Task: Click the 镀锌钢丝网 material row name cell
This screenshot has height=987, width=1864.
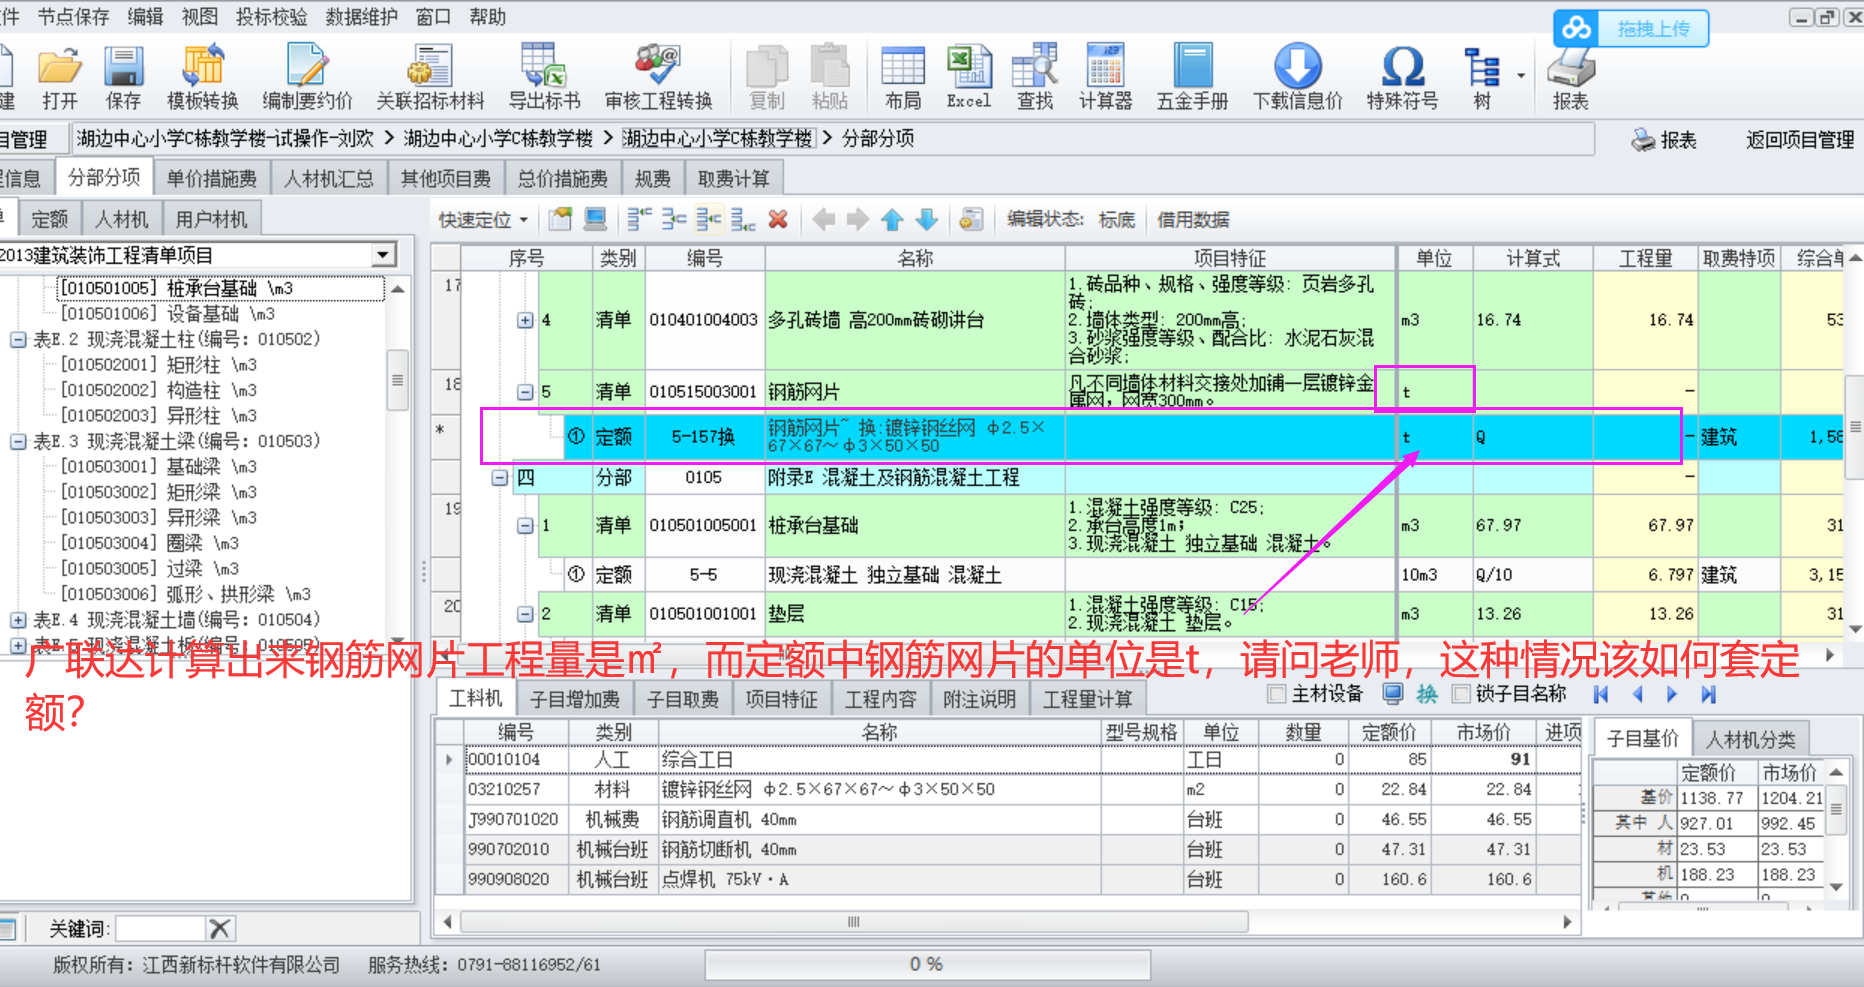Action: [x=880, y=789]
